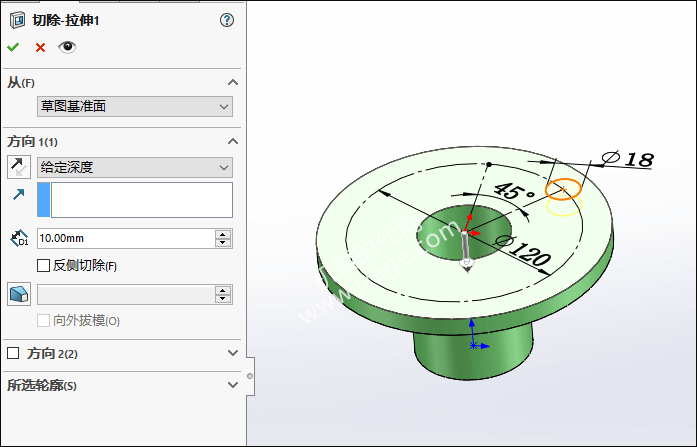697x447 pixels.
Task: Click the Ø18 dimension text
Action: click(628, 159)
